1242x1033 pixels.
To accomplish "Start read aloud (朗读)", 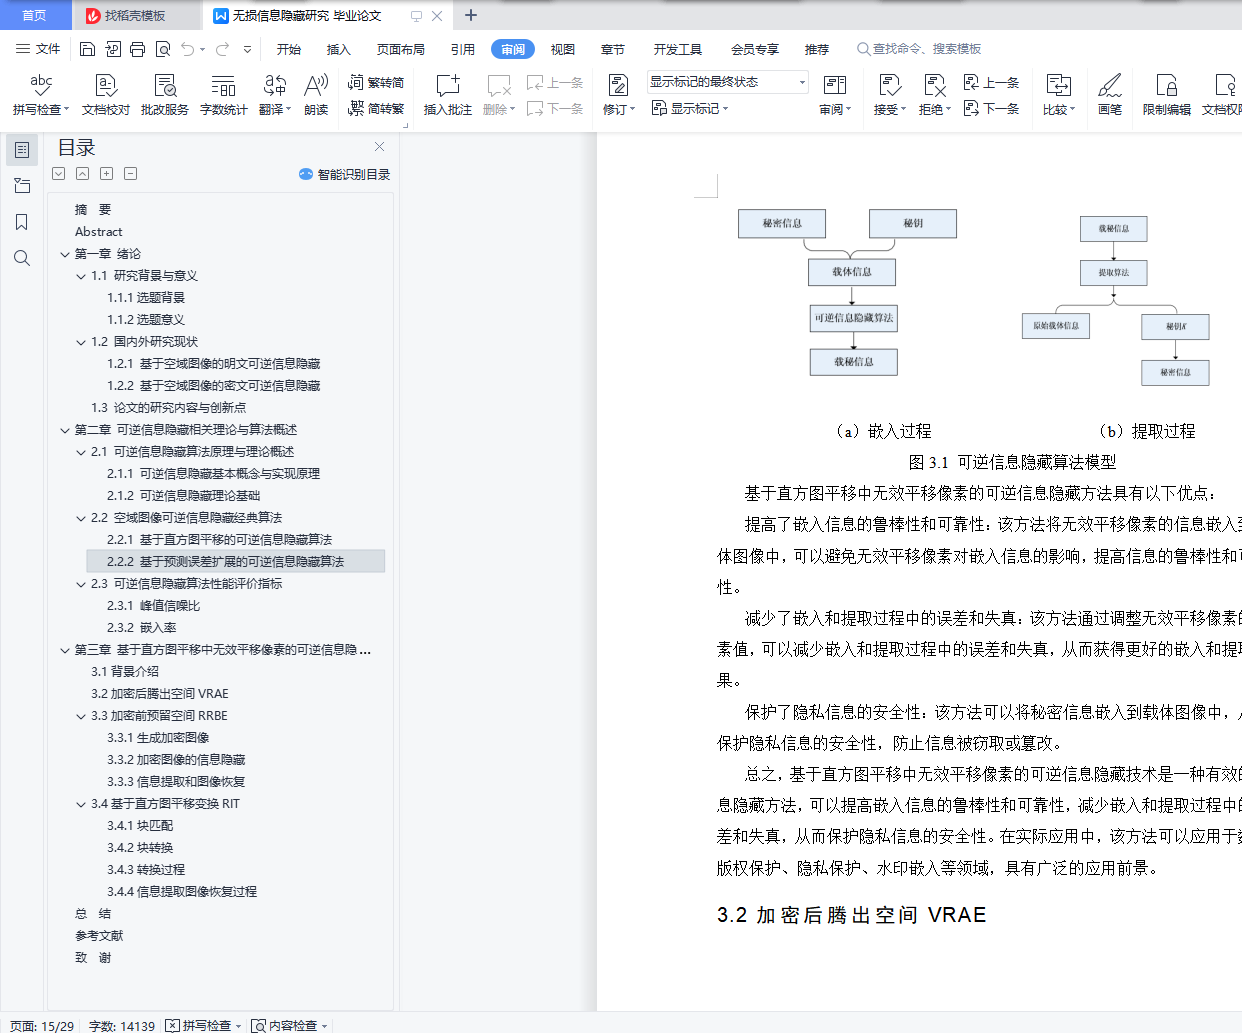I will pyautogui.click(x=316, y=94).
